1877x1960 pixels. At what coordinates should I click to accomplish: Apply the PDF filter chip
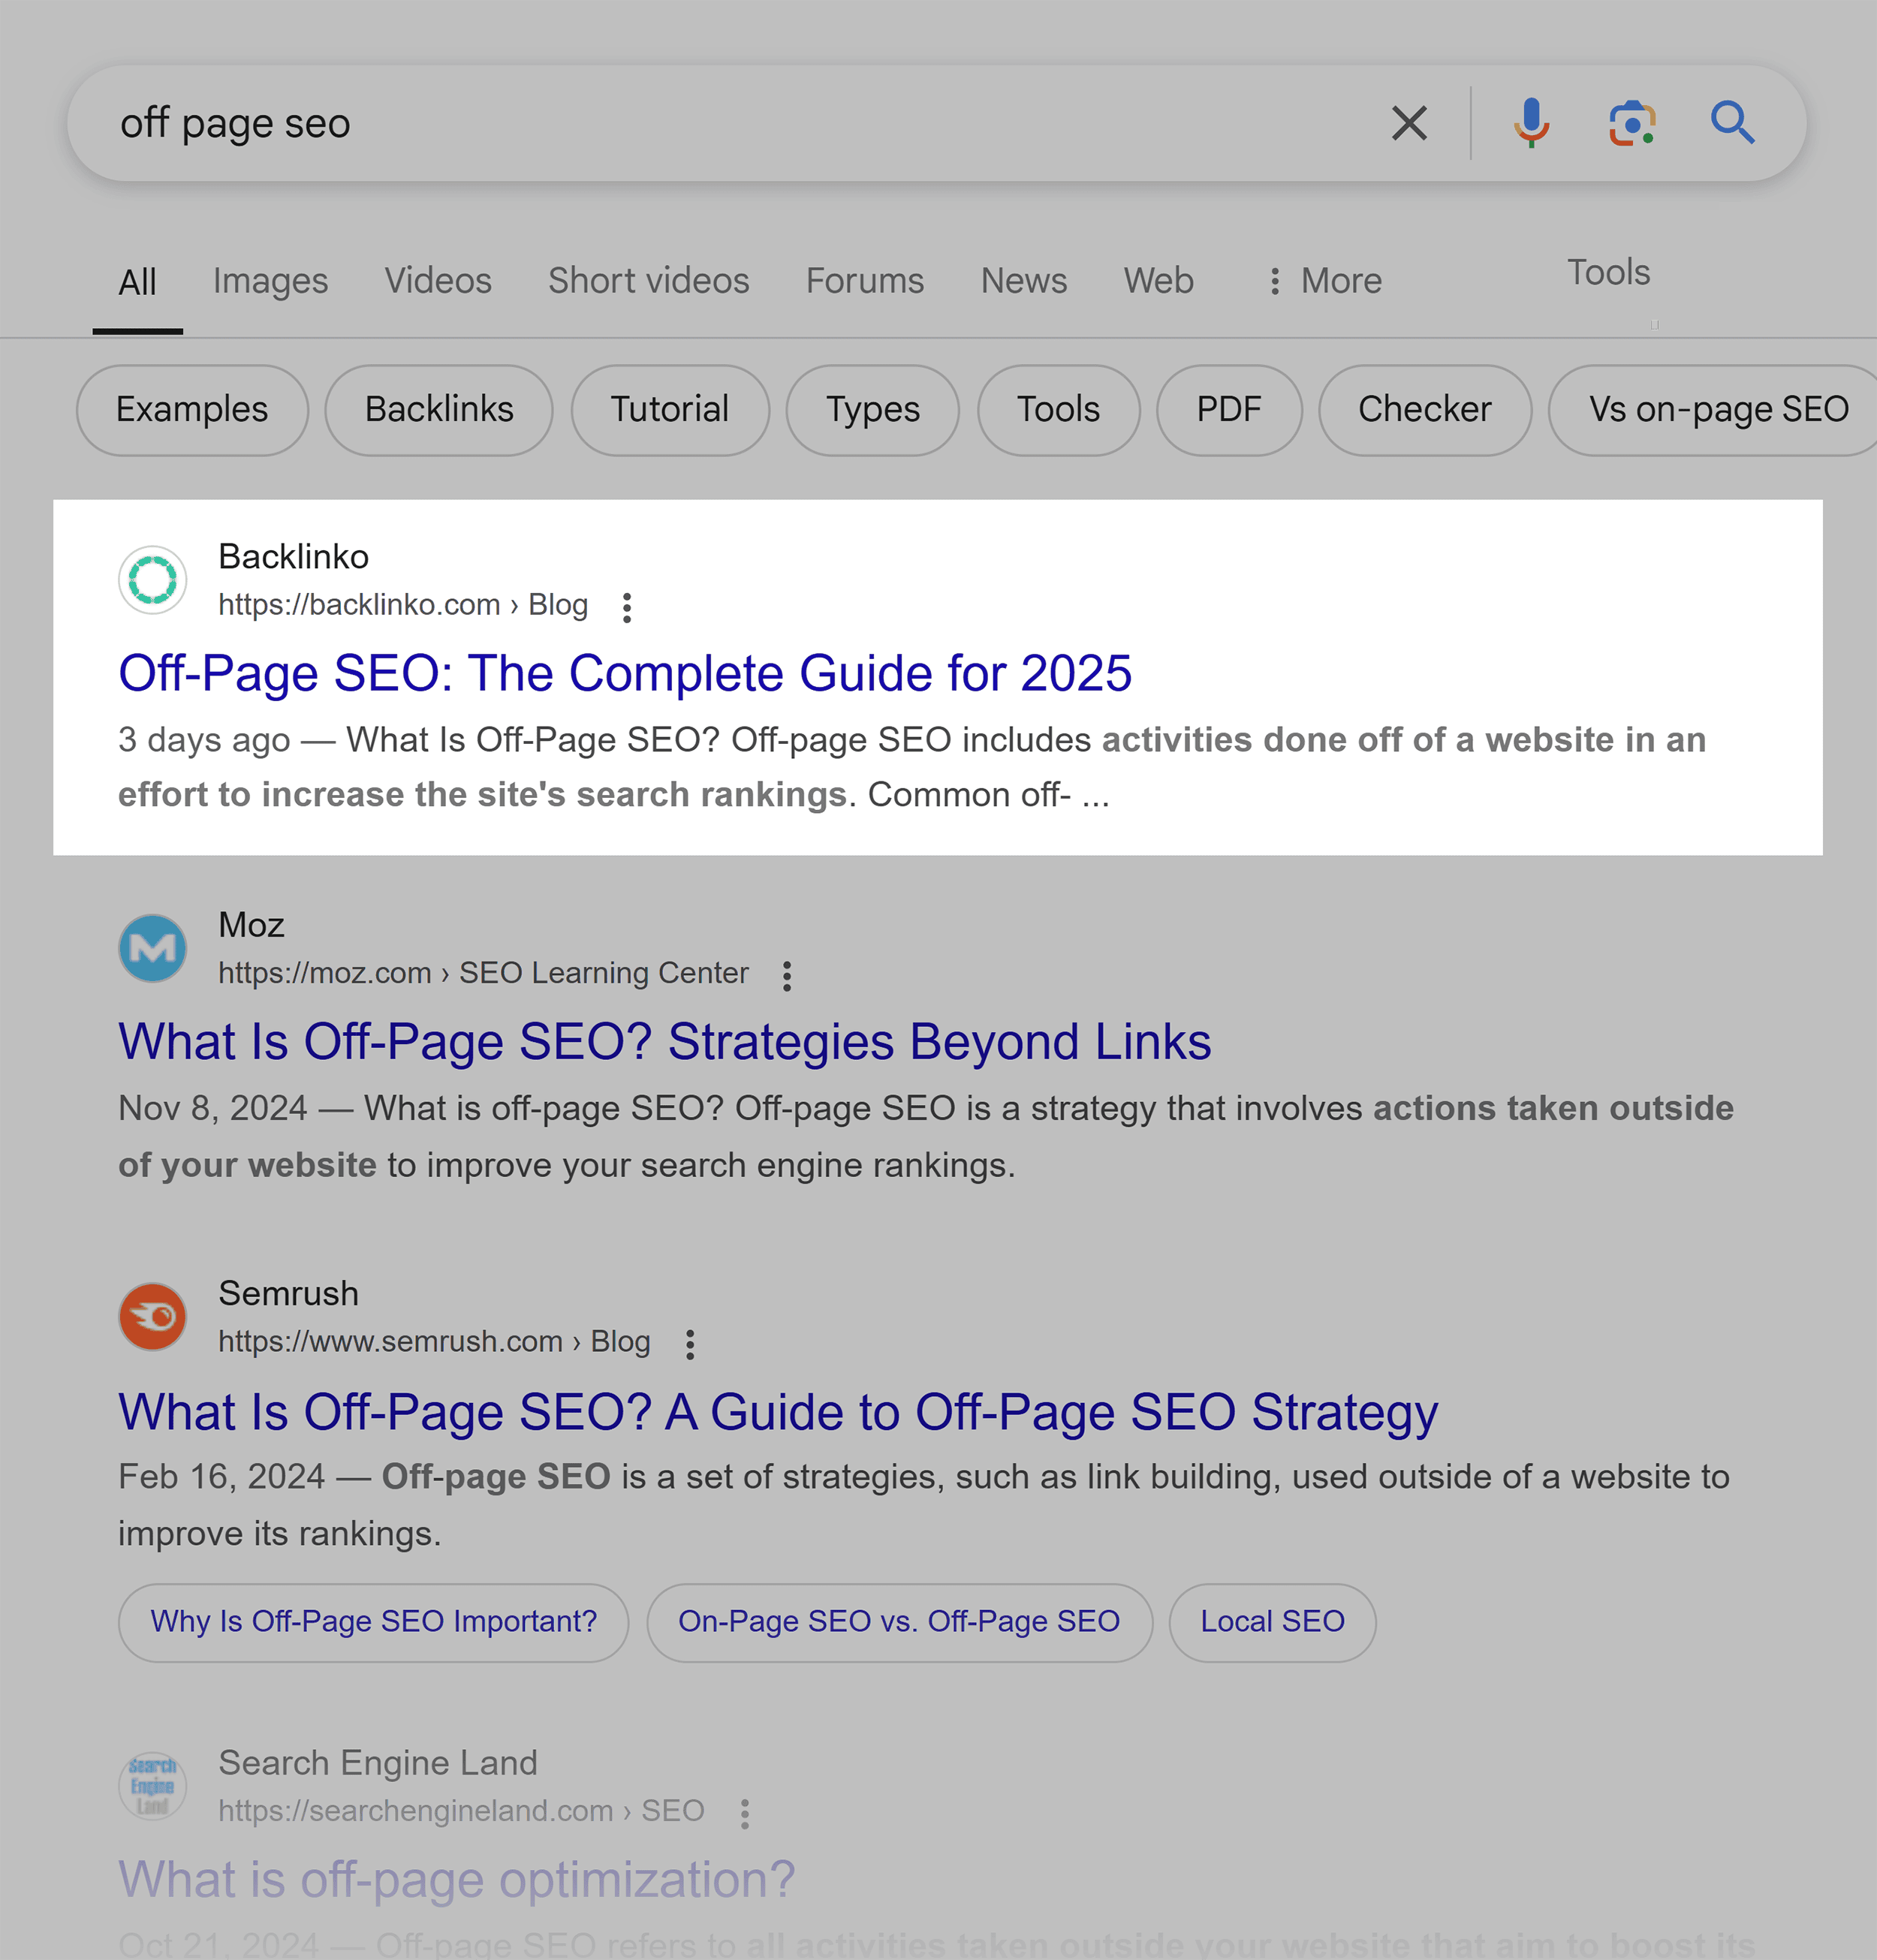tap(1229, 410)
